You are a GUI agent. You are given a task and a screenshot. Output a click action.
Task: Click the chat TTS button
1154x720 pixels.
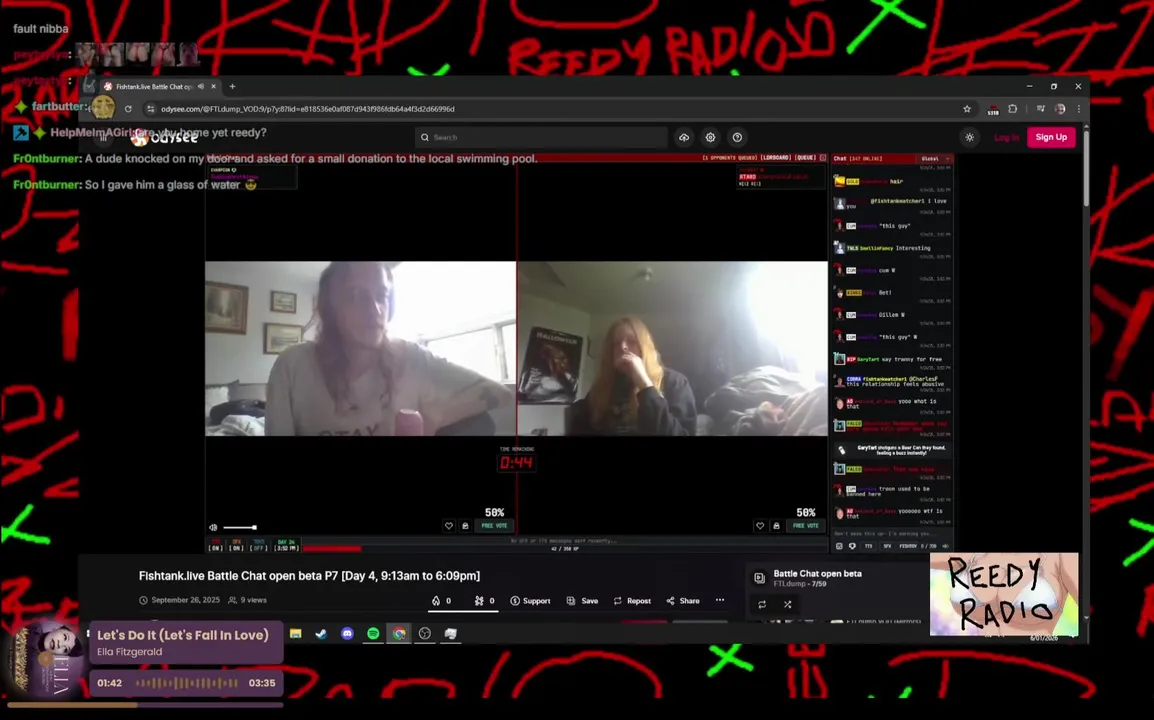click(868, 546)
